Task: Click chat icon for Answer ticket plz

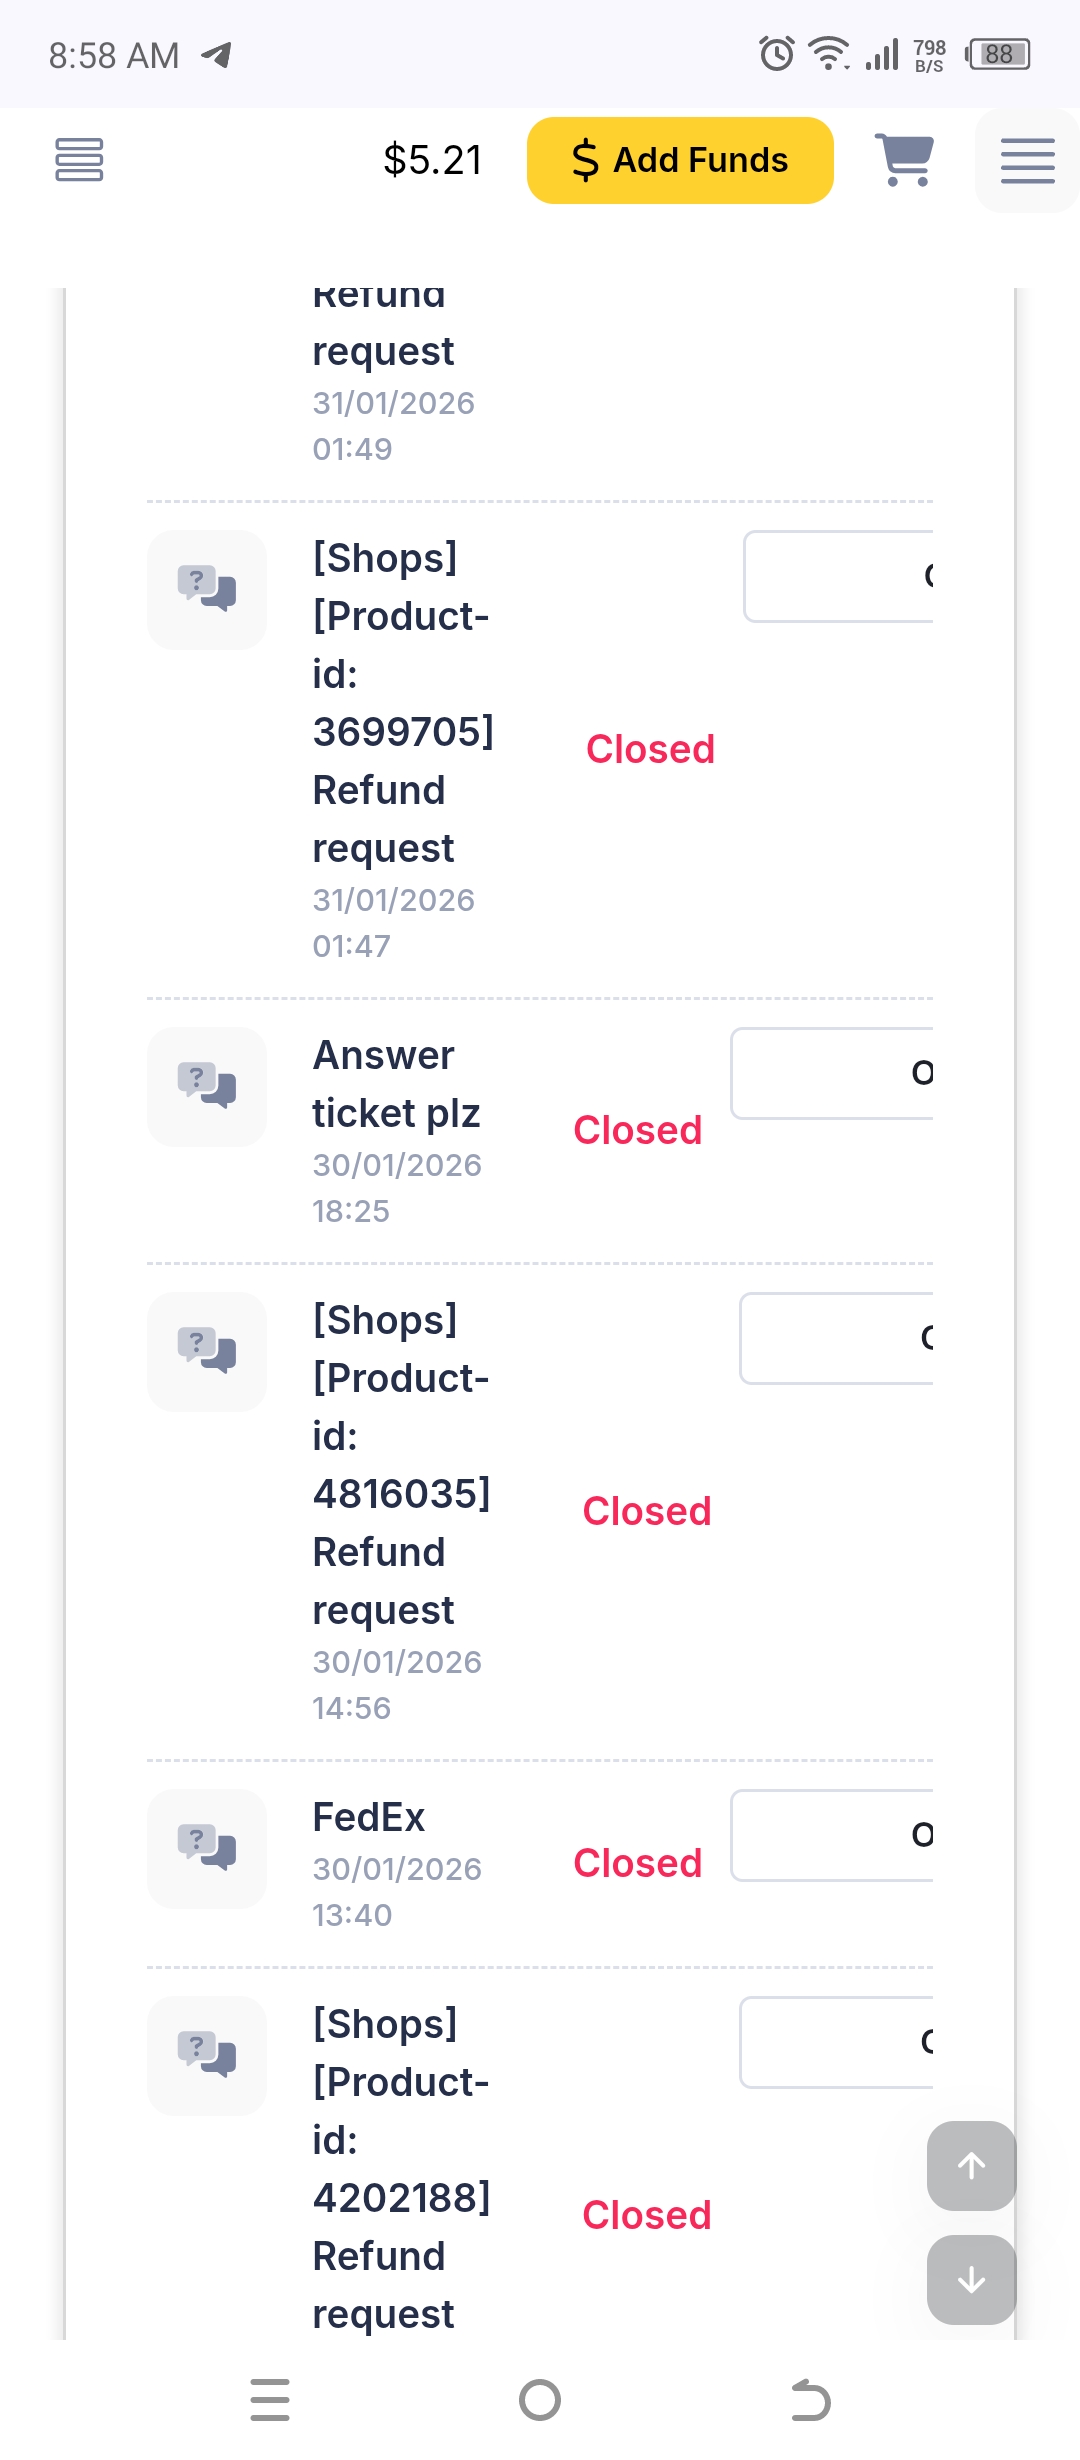Action: pos(207,1086)
